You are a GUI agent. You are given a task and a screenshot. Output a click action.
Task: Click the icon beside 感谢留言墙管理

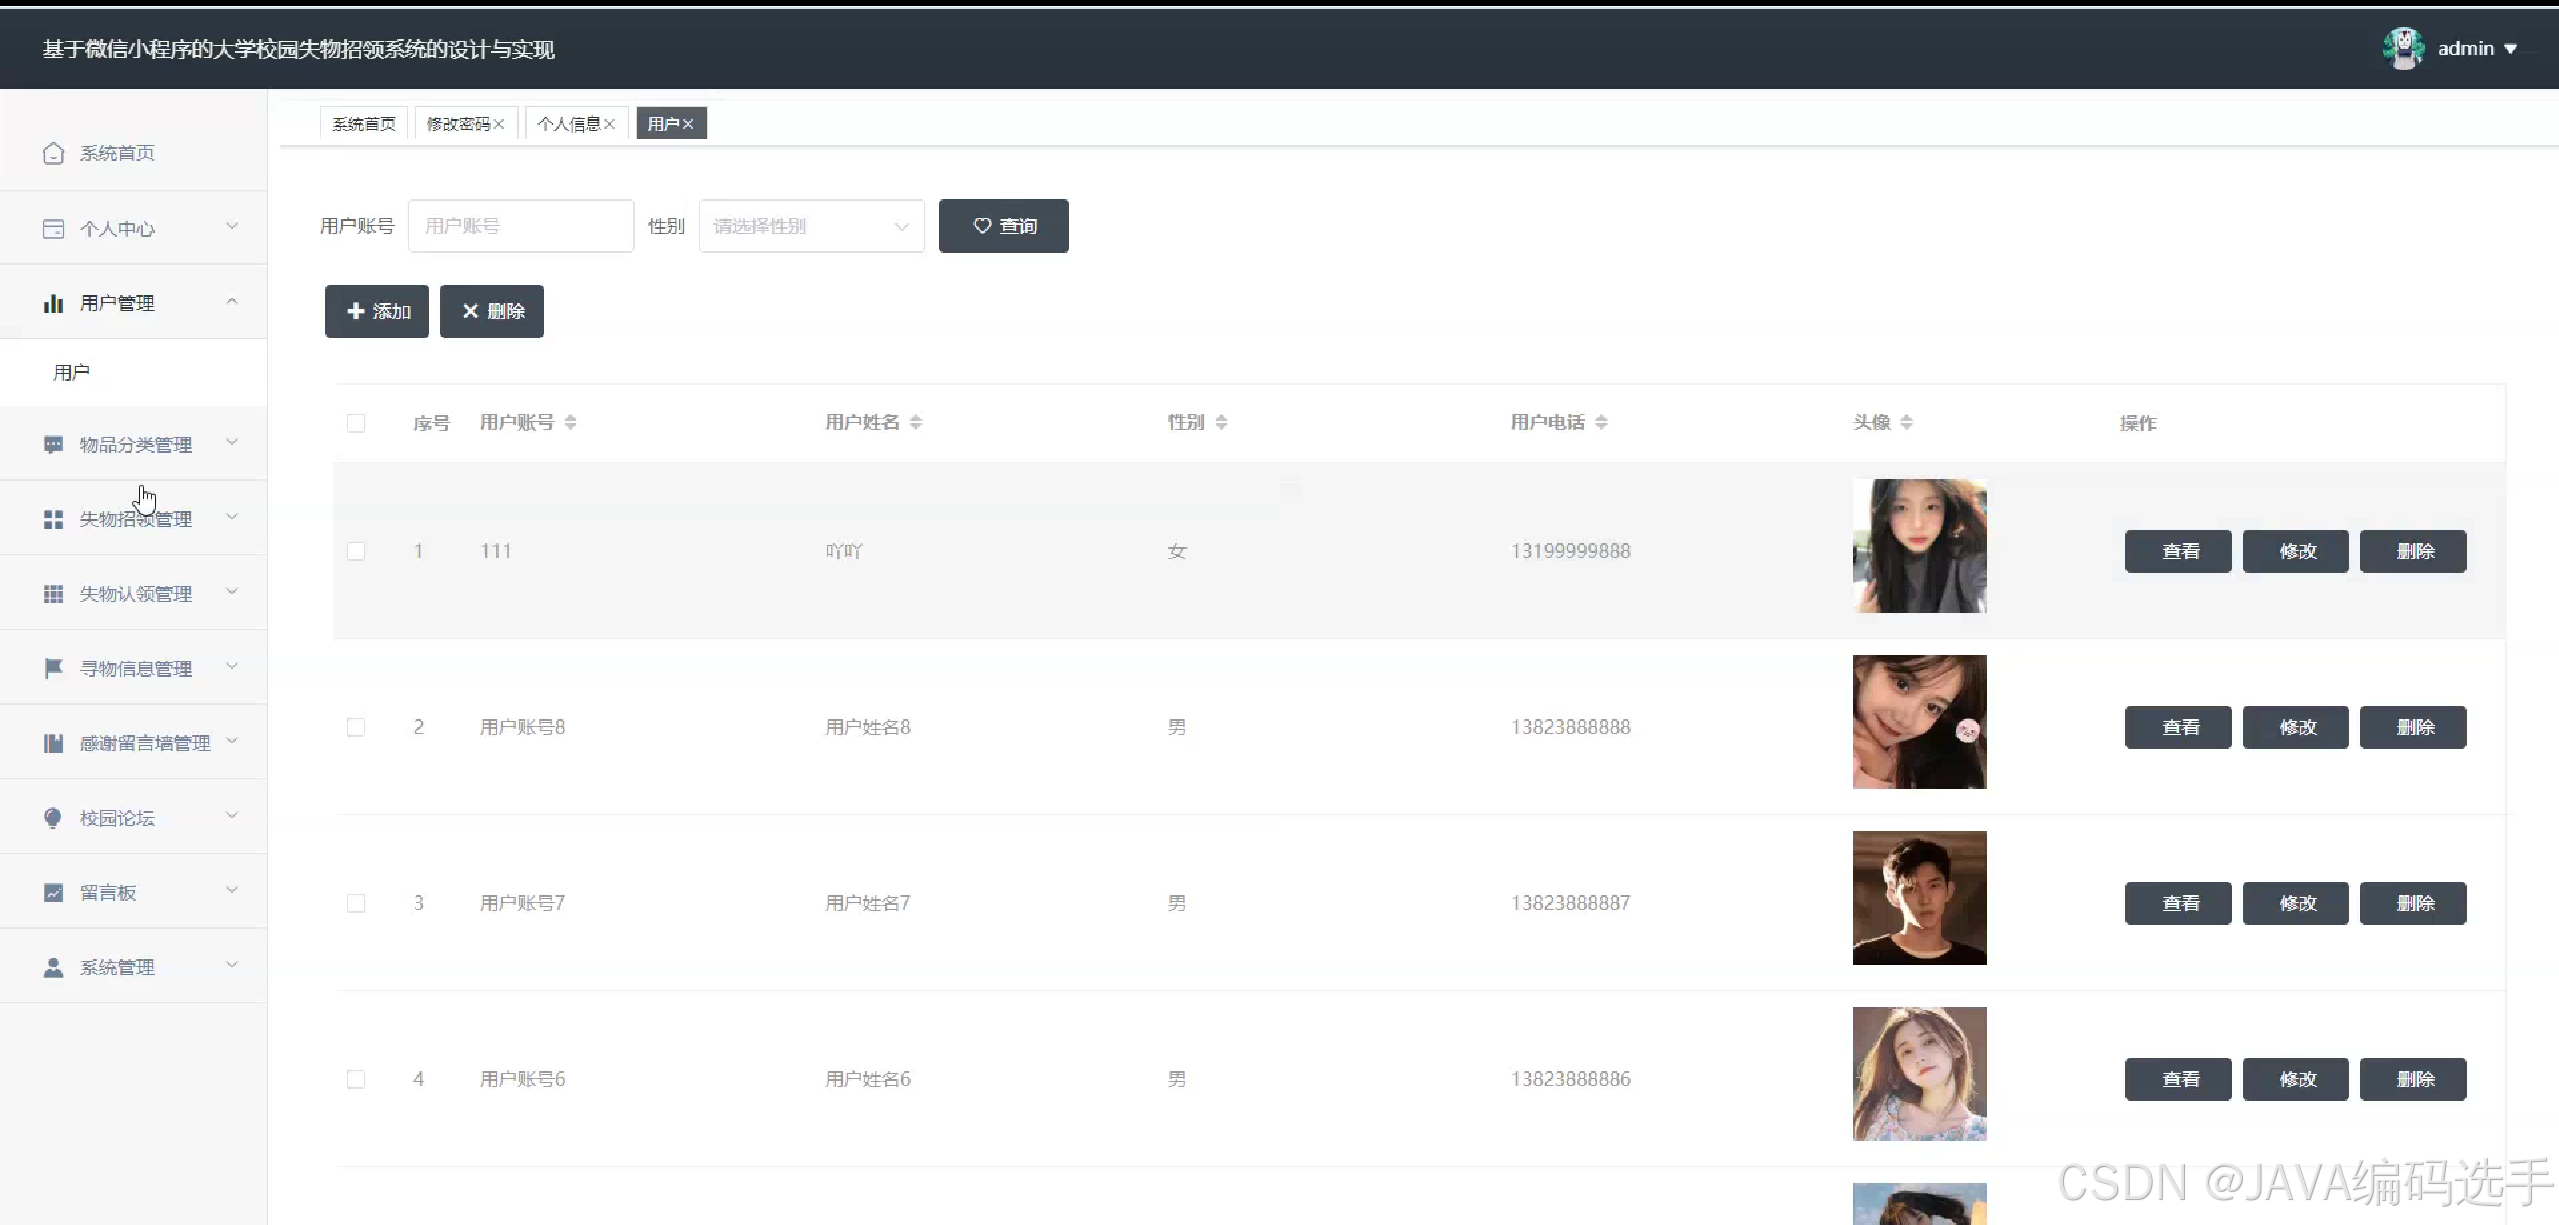(54, 743)
